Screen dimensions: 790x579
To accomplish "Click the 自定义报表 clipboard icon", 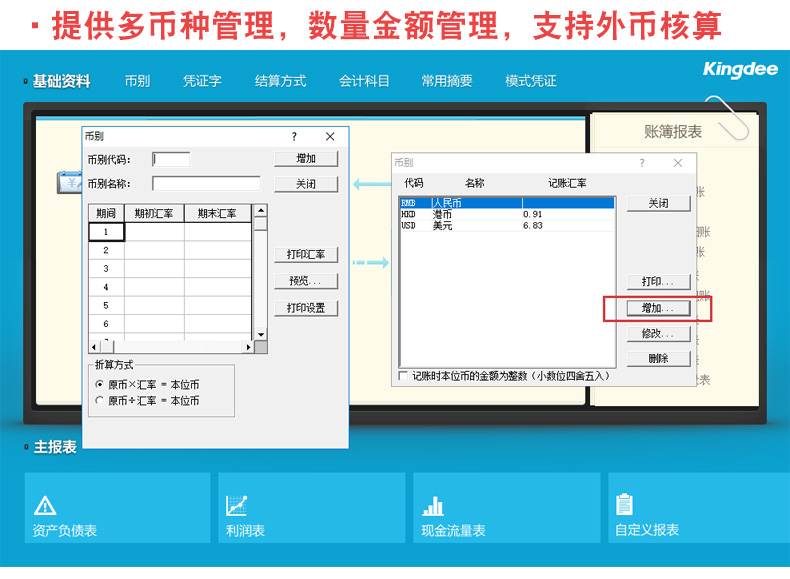I will pyautogui.click(x=625, y=504).
